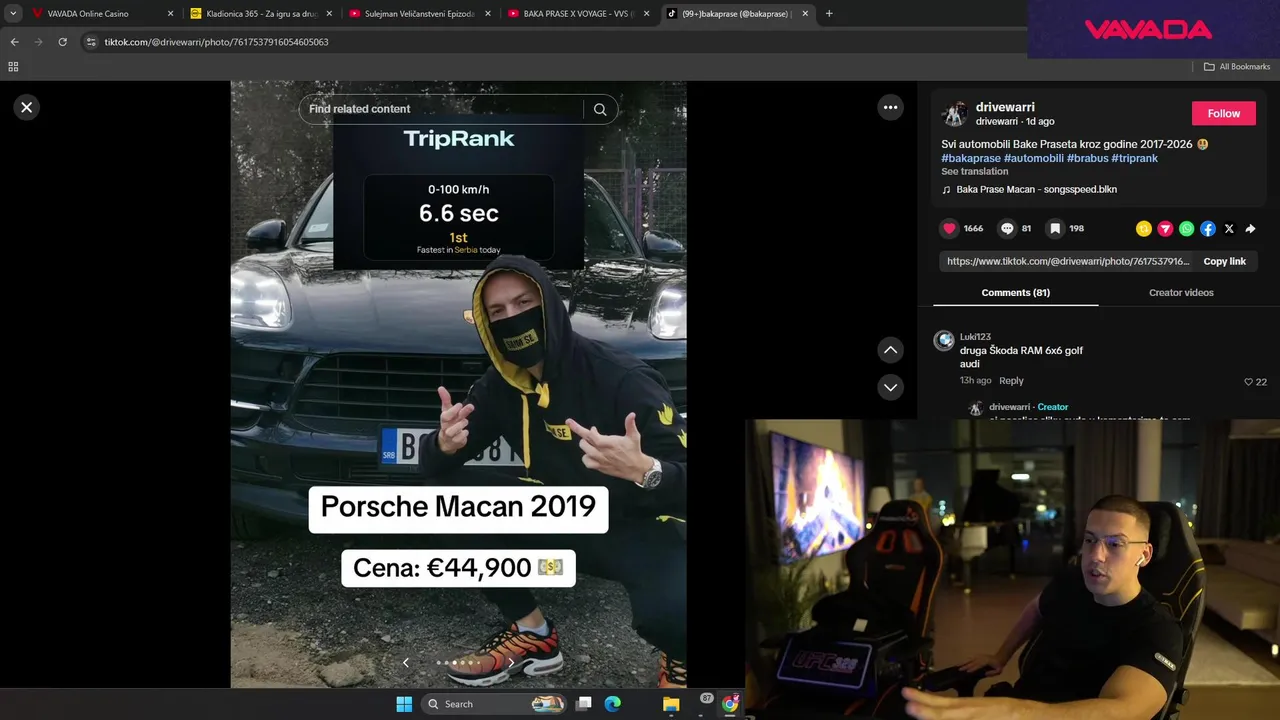Open the three-dots more options menu

point(890,107)
